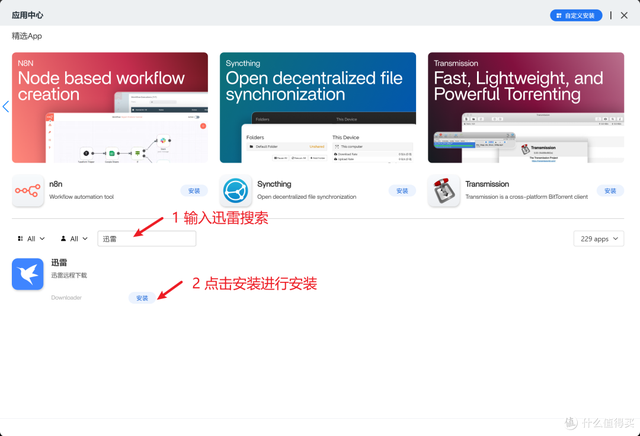Click the Transmission app icon
The image size is (640, 436).
coord(444,191)
